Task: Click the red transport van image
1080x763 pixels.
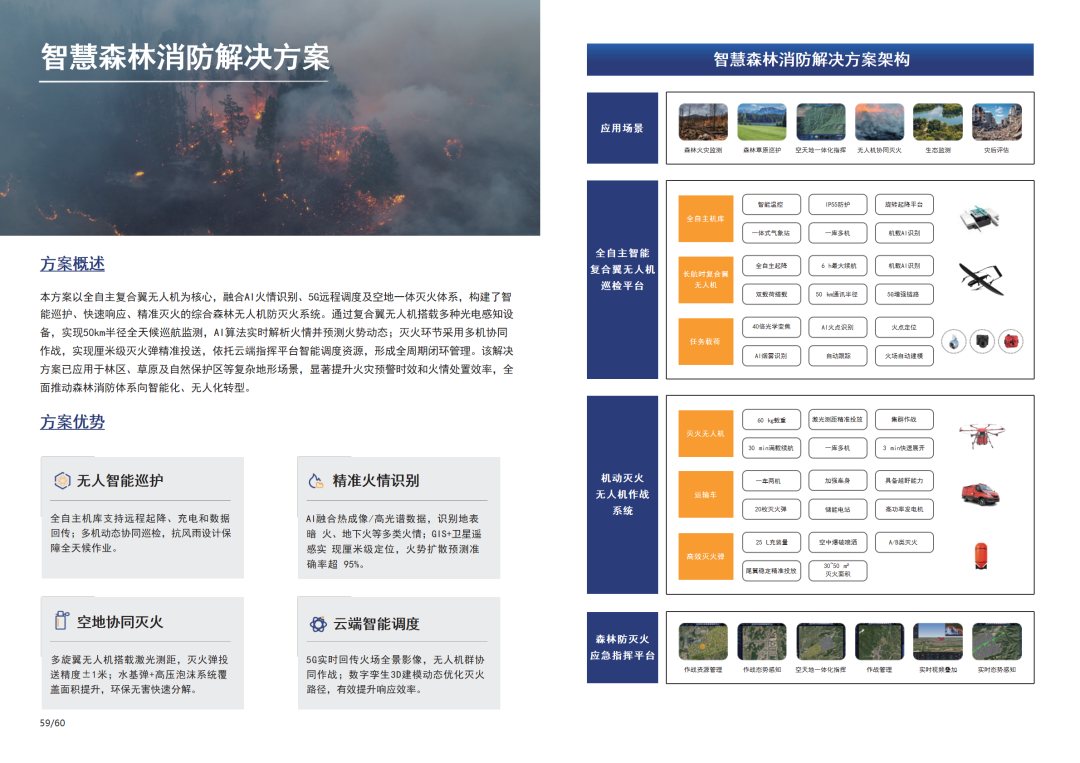Action: coord(980,495)
